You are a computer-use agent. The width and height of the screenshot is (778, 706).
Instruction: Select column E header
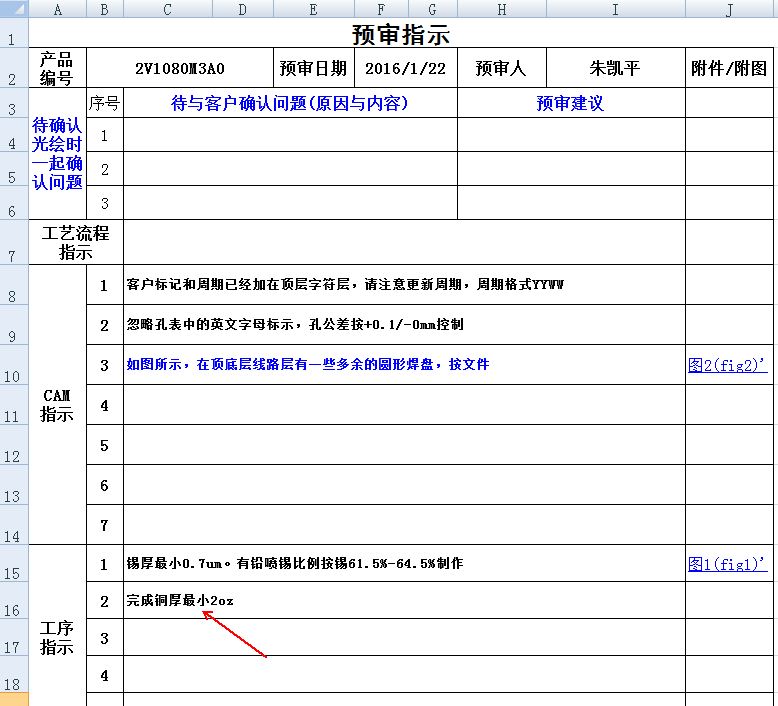314,8
